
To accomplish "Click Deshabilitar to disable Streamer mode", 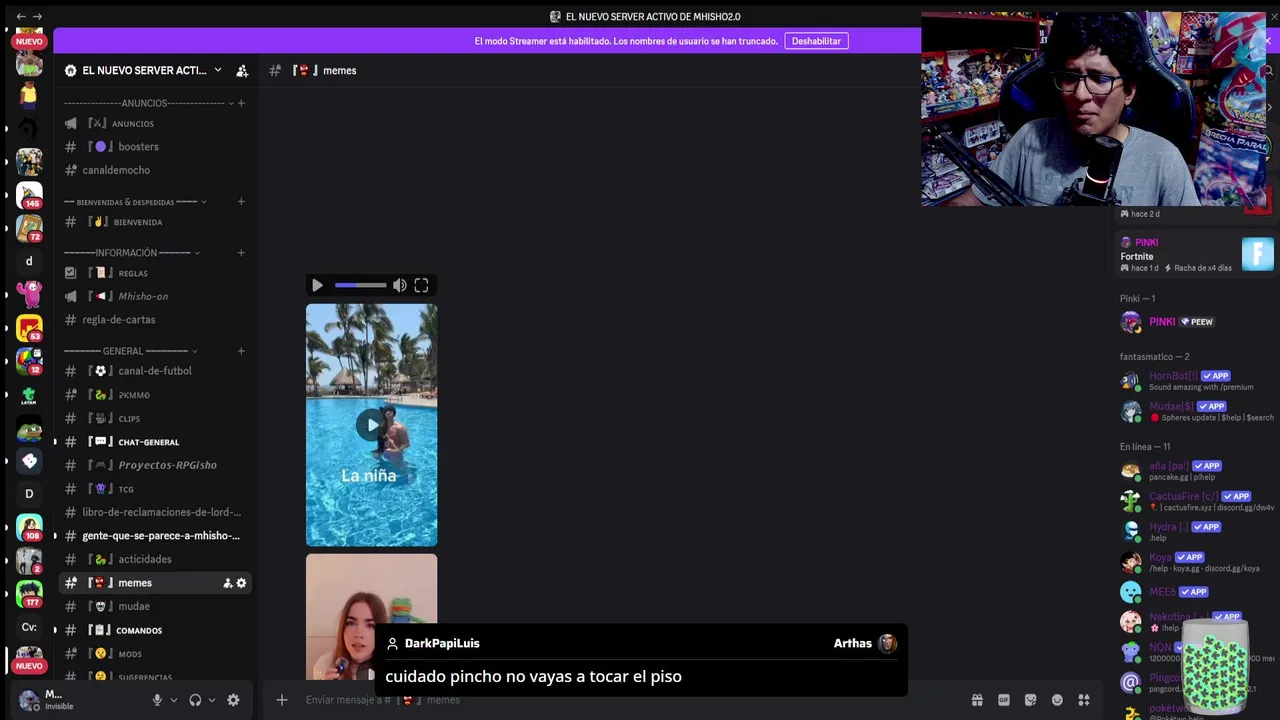I will [816, 41].
